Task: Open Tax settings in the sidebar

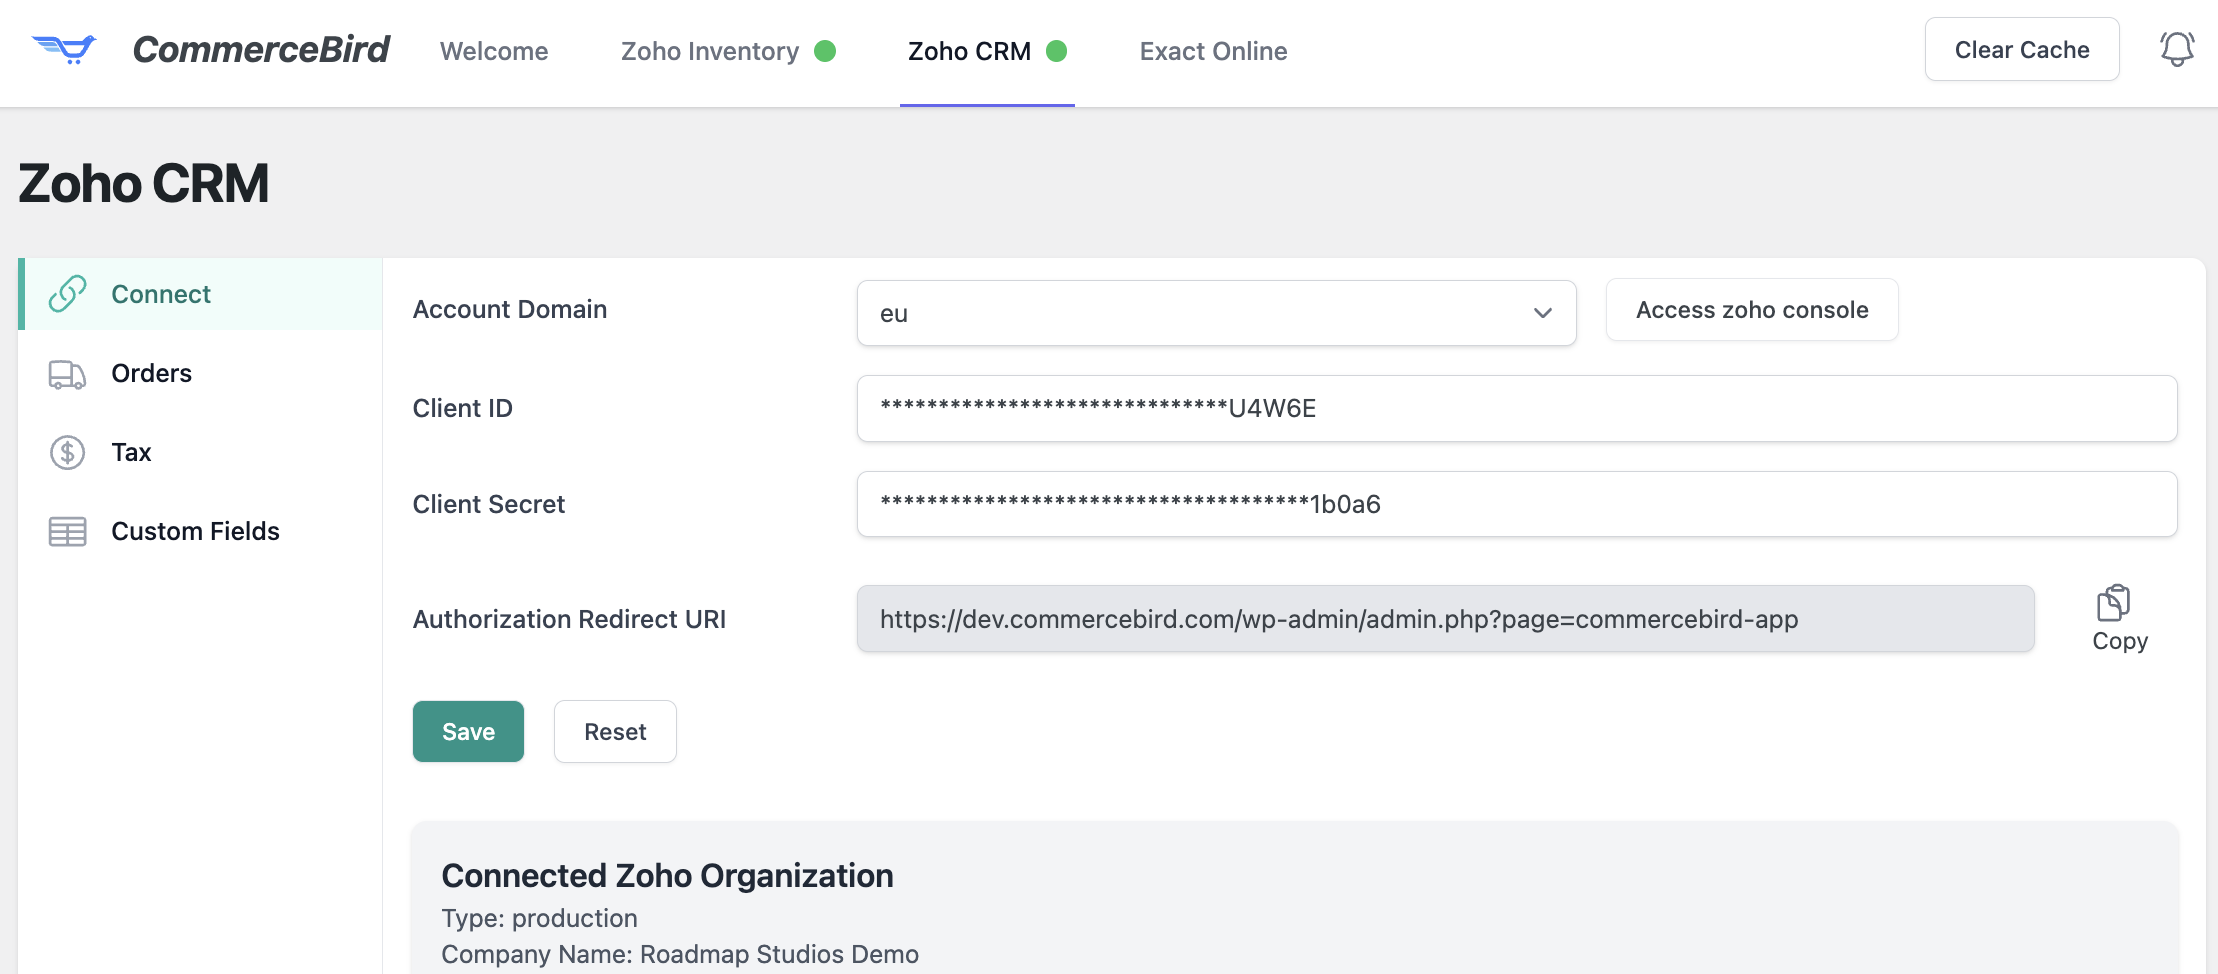Action: [201, 453]
